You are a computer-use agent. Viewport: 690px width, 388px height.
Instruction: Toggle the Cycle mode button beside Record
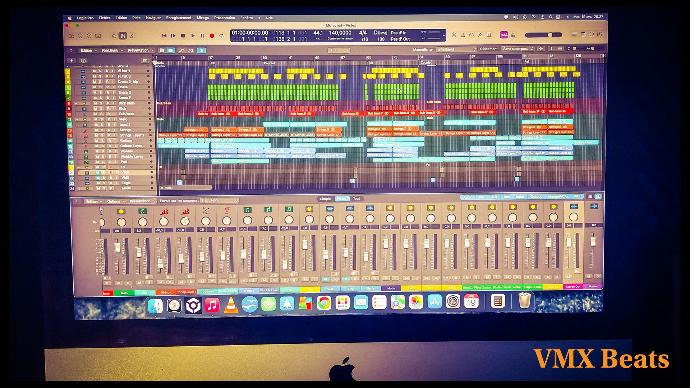point(221,36)
